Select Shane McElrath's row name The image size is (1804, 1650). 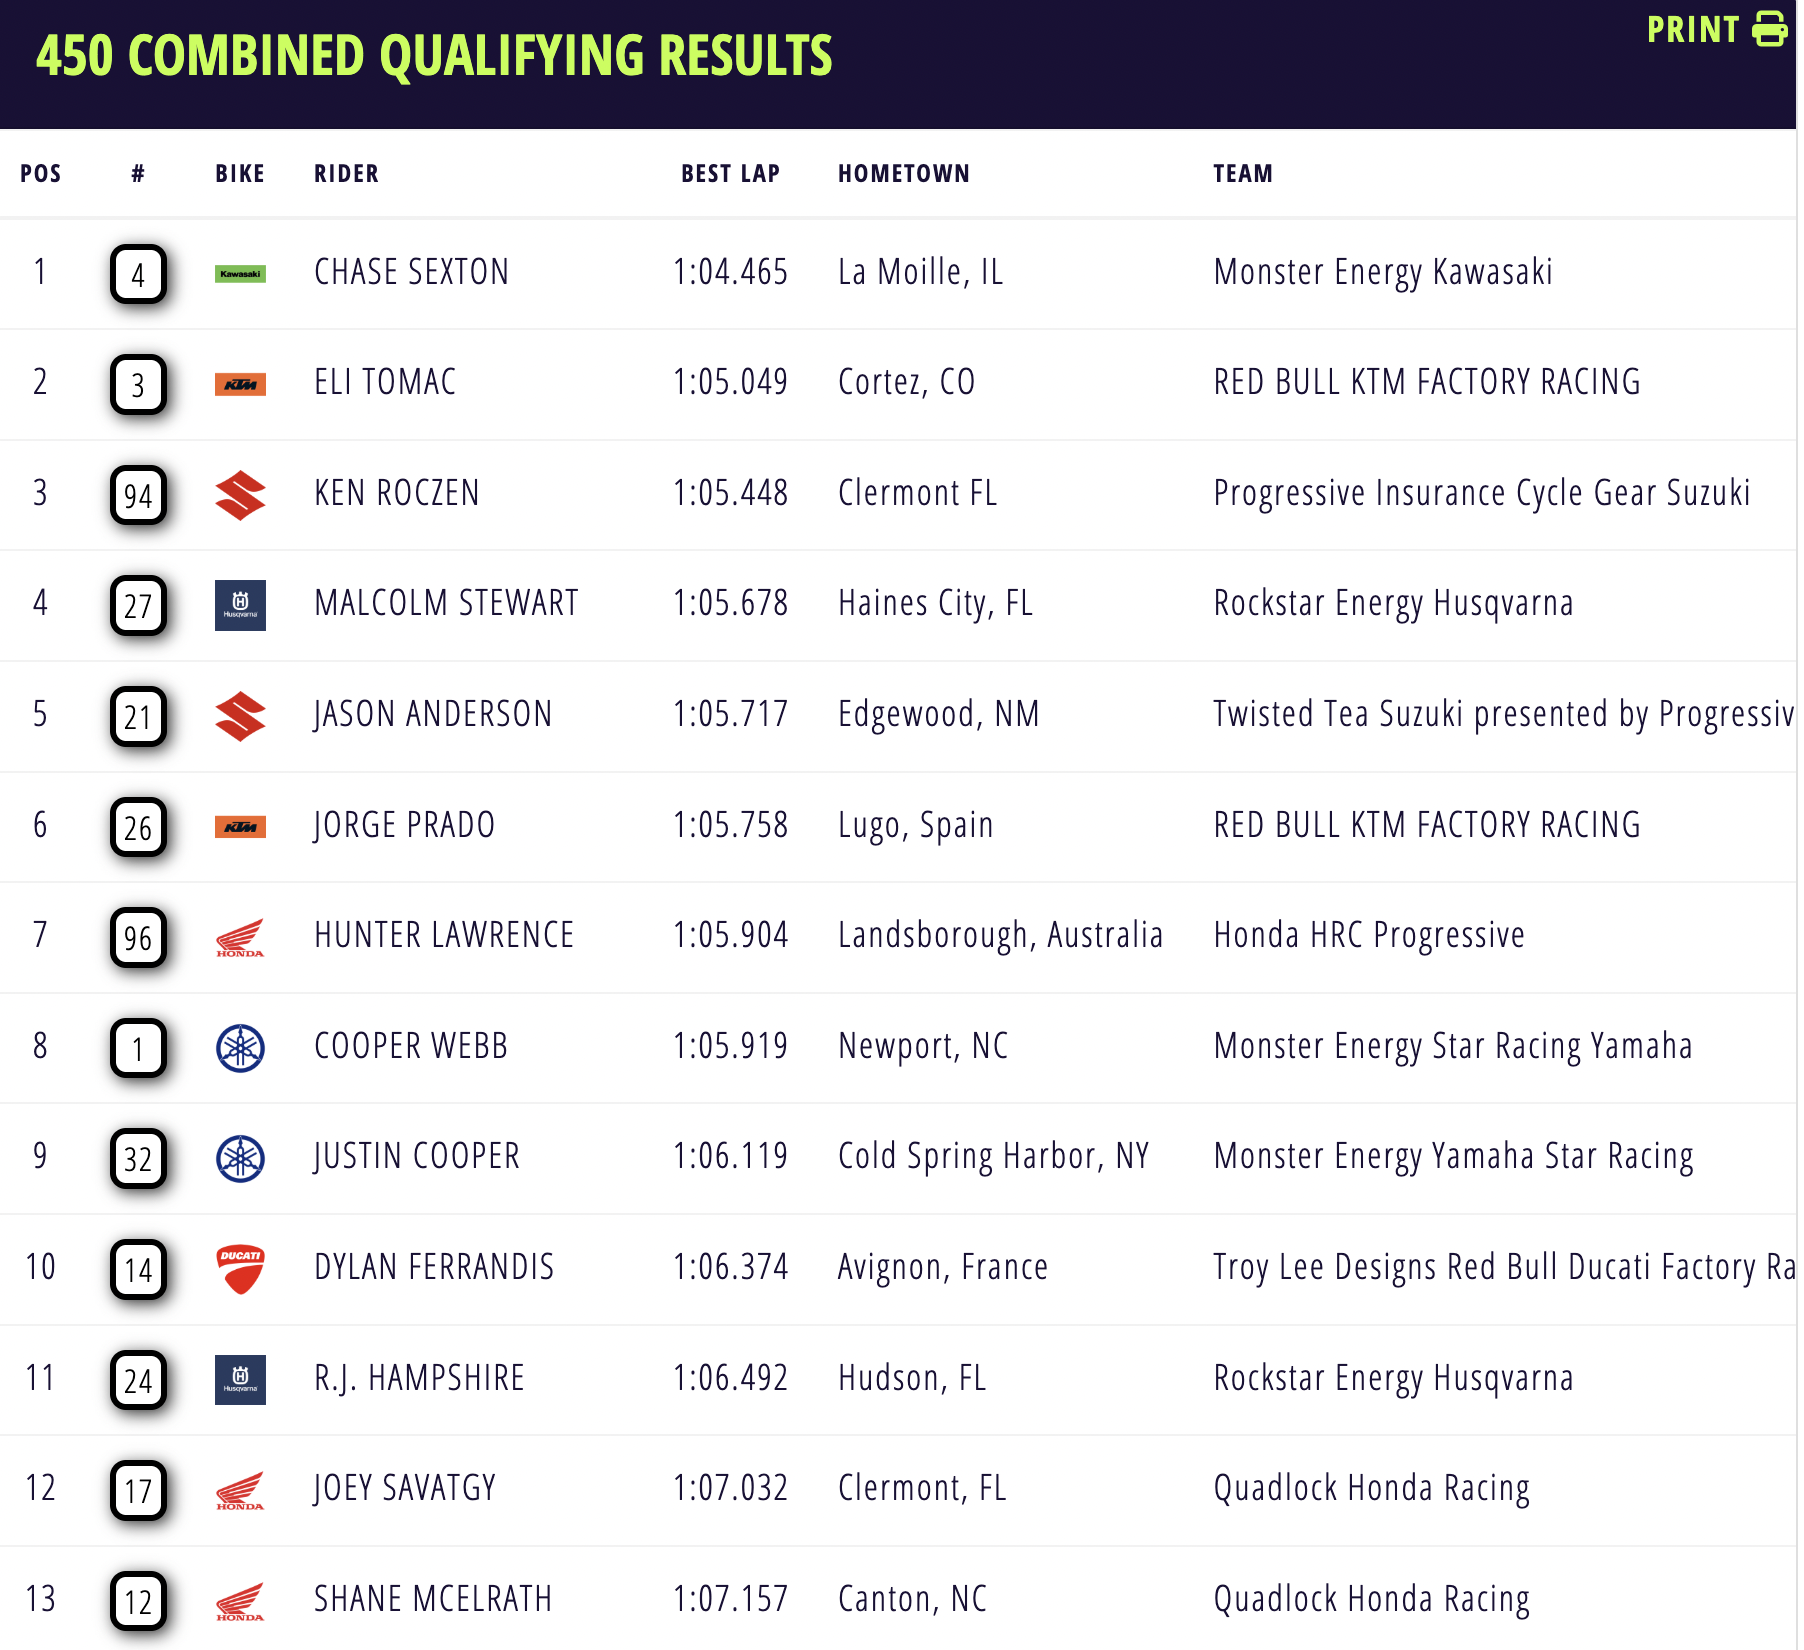click(432, 1599)
